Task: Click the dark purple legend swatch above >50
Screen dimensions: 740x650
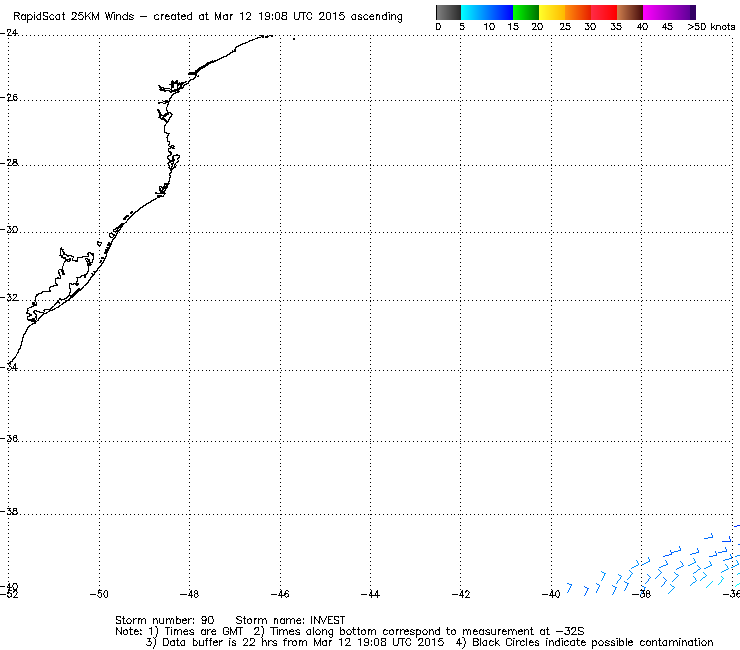Action: (693, 12)
